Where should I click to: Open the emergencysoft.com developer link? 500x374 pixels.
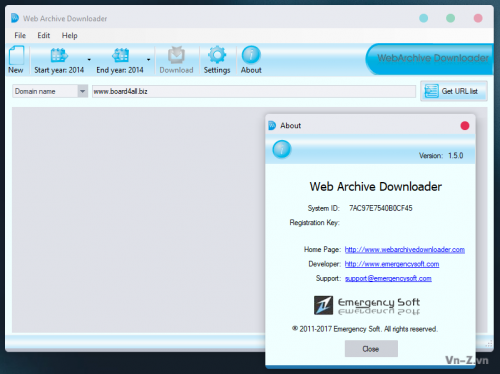click(392, 264)
